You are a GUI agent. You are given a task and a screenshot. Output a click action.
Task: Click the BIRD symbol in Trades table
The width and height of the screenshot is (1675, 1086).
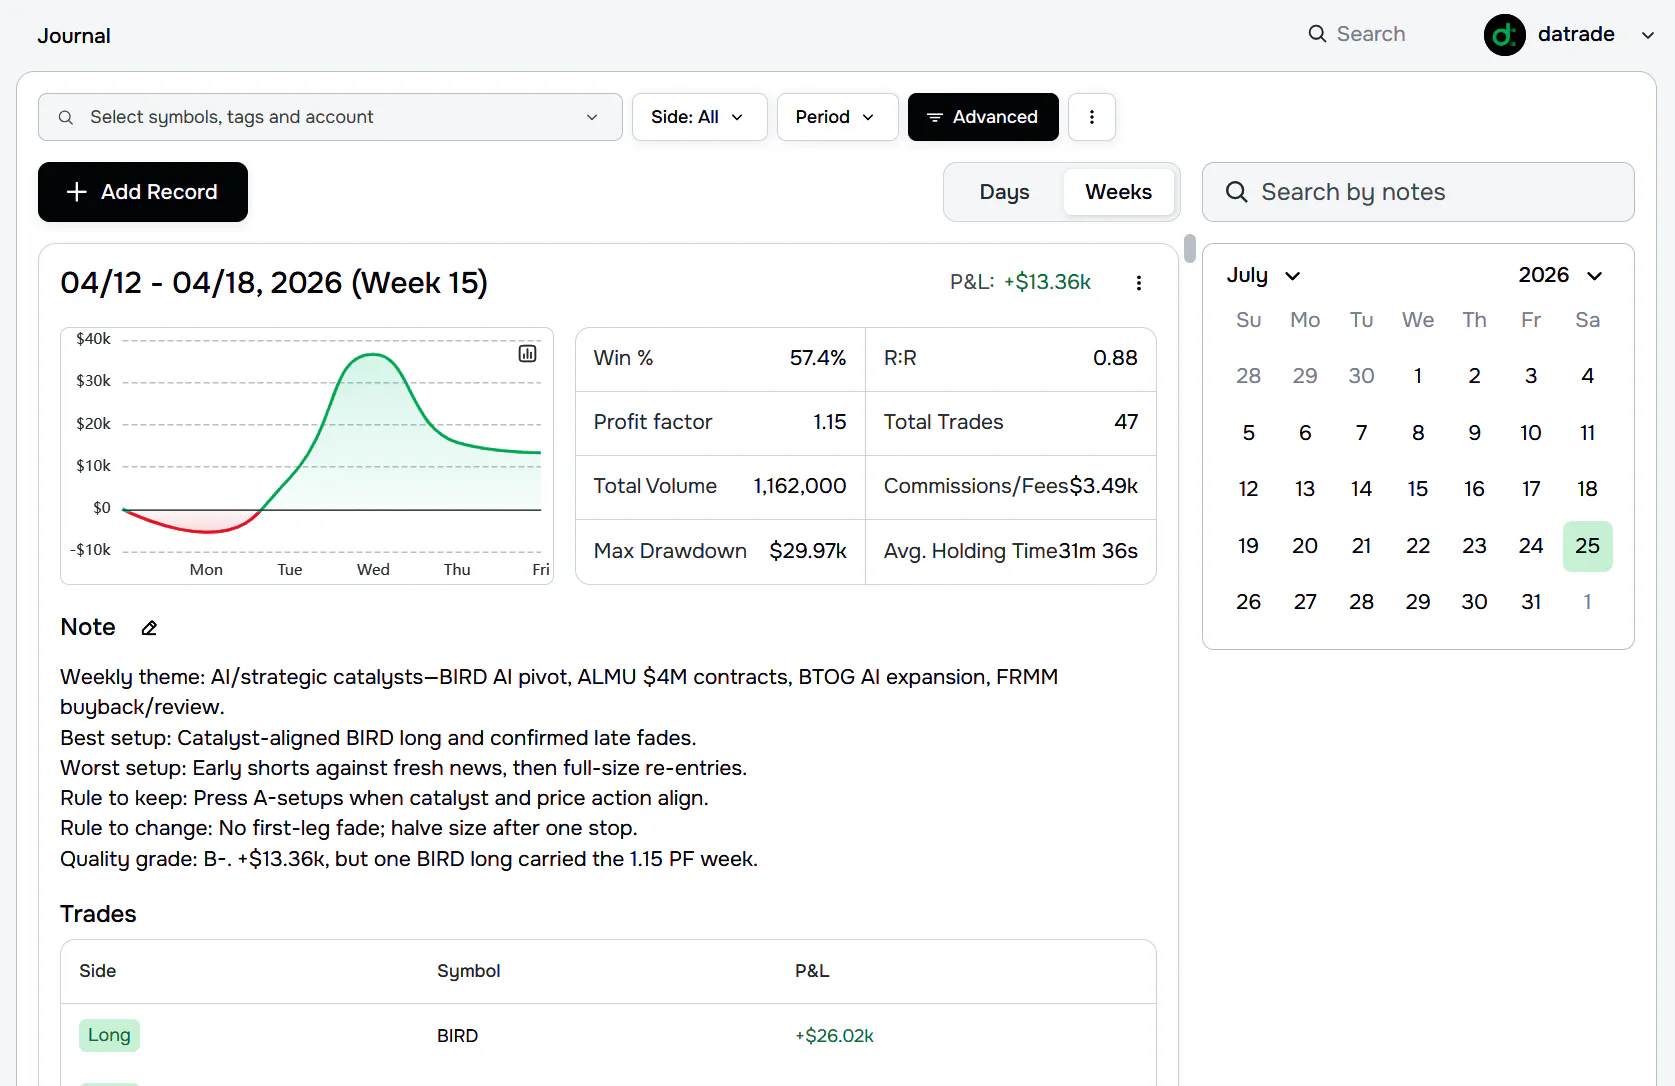(x=457, y=1036)
